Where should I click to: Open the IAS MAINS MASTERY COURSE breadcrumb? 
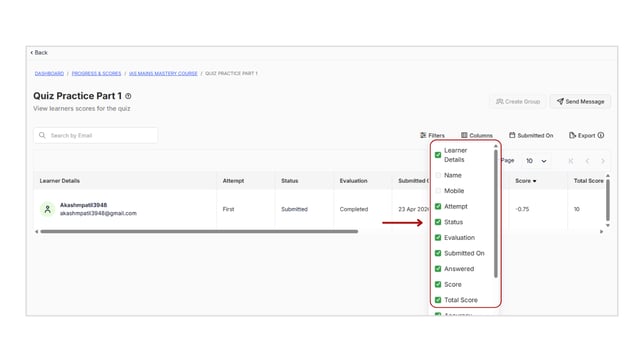[163, 74]
